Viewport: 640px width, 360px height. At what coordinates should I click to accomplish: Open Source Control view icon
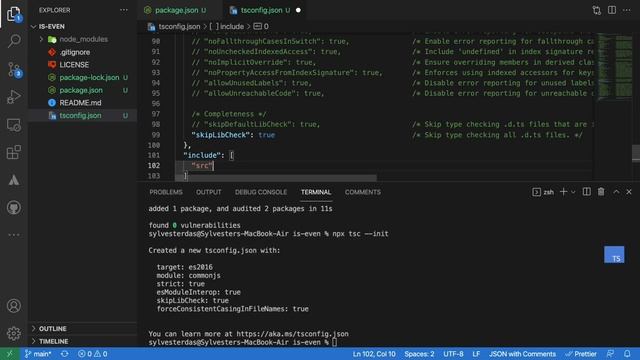click(x=14, y=69)
